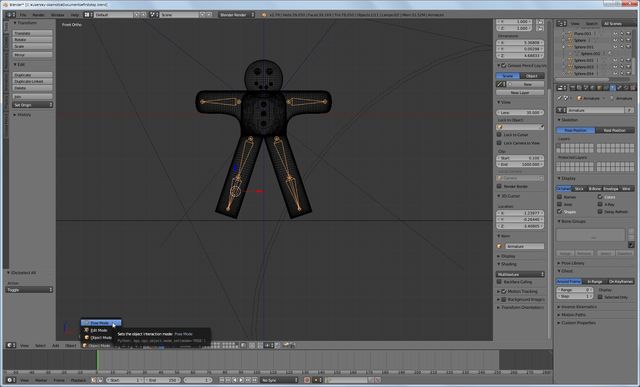
Task: Open the Object properties tab icon
Action: pyautogui.click(x=599, y=87)
